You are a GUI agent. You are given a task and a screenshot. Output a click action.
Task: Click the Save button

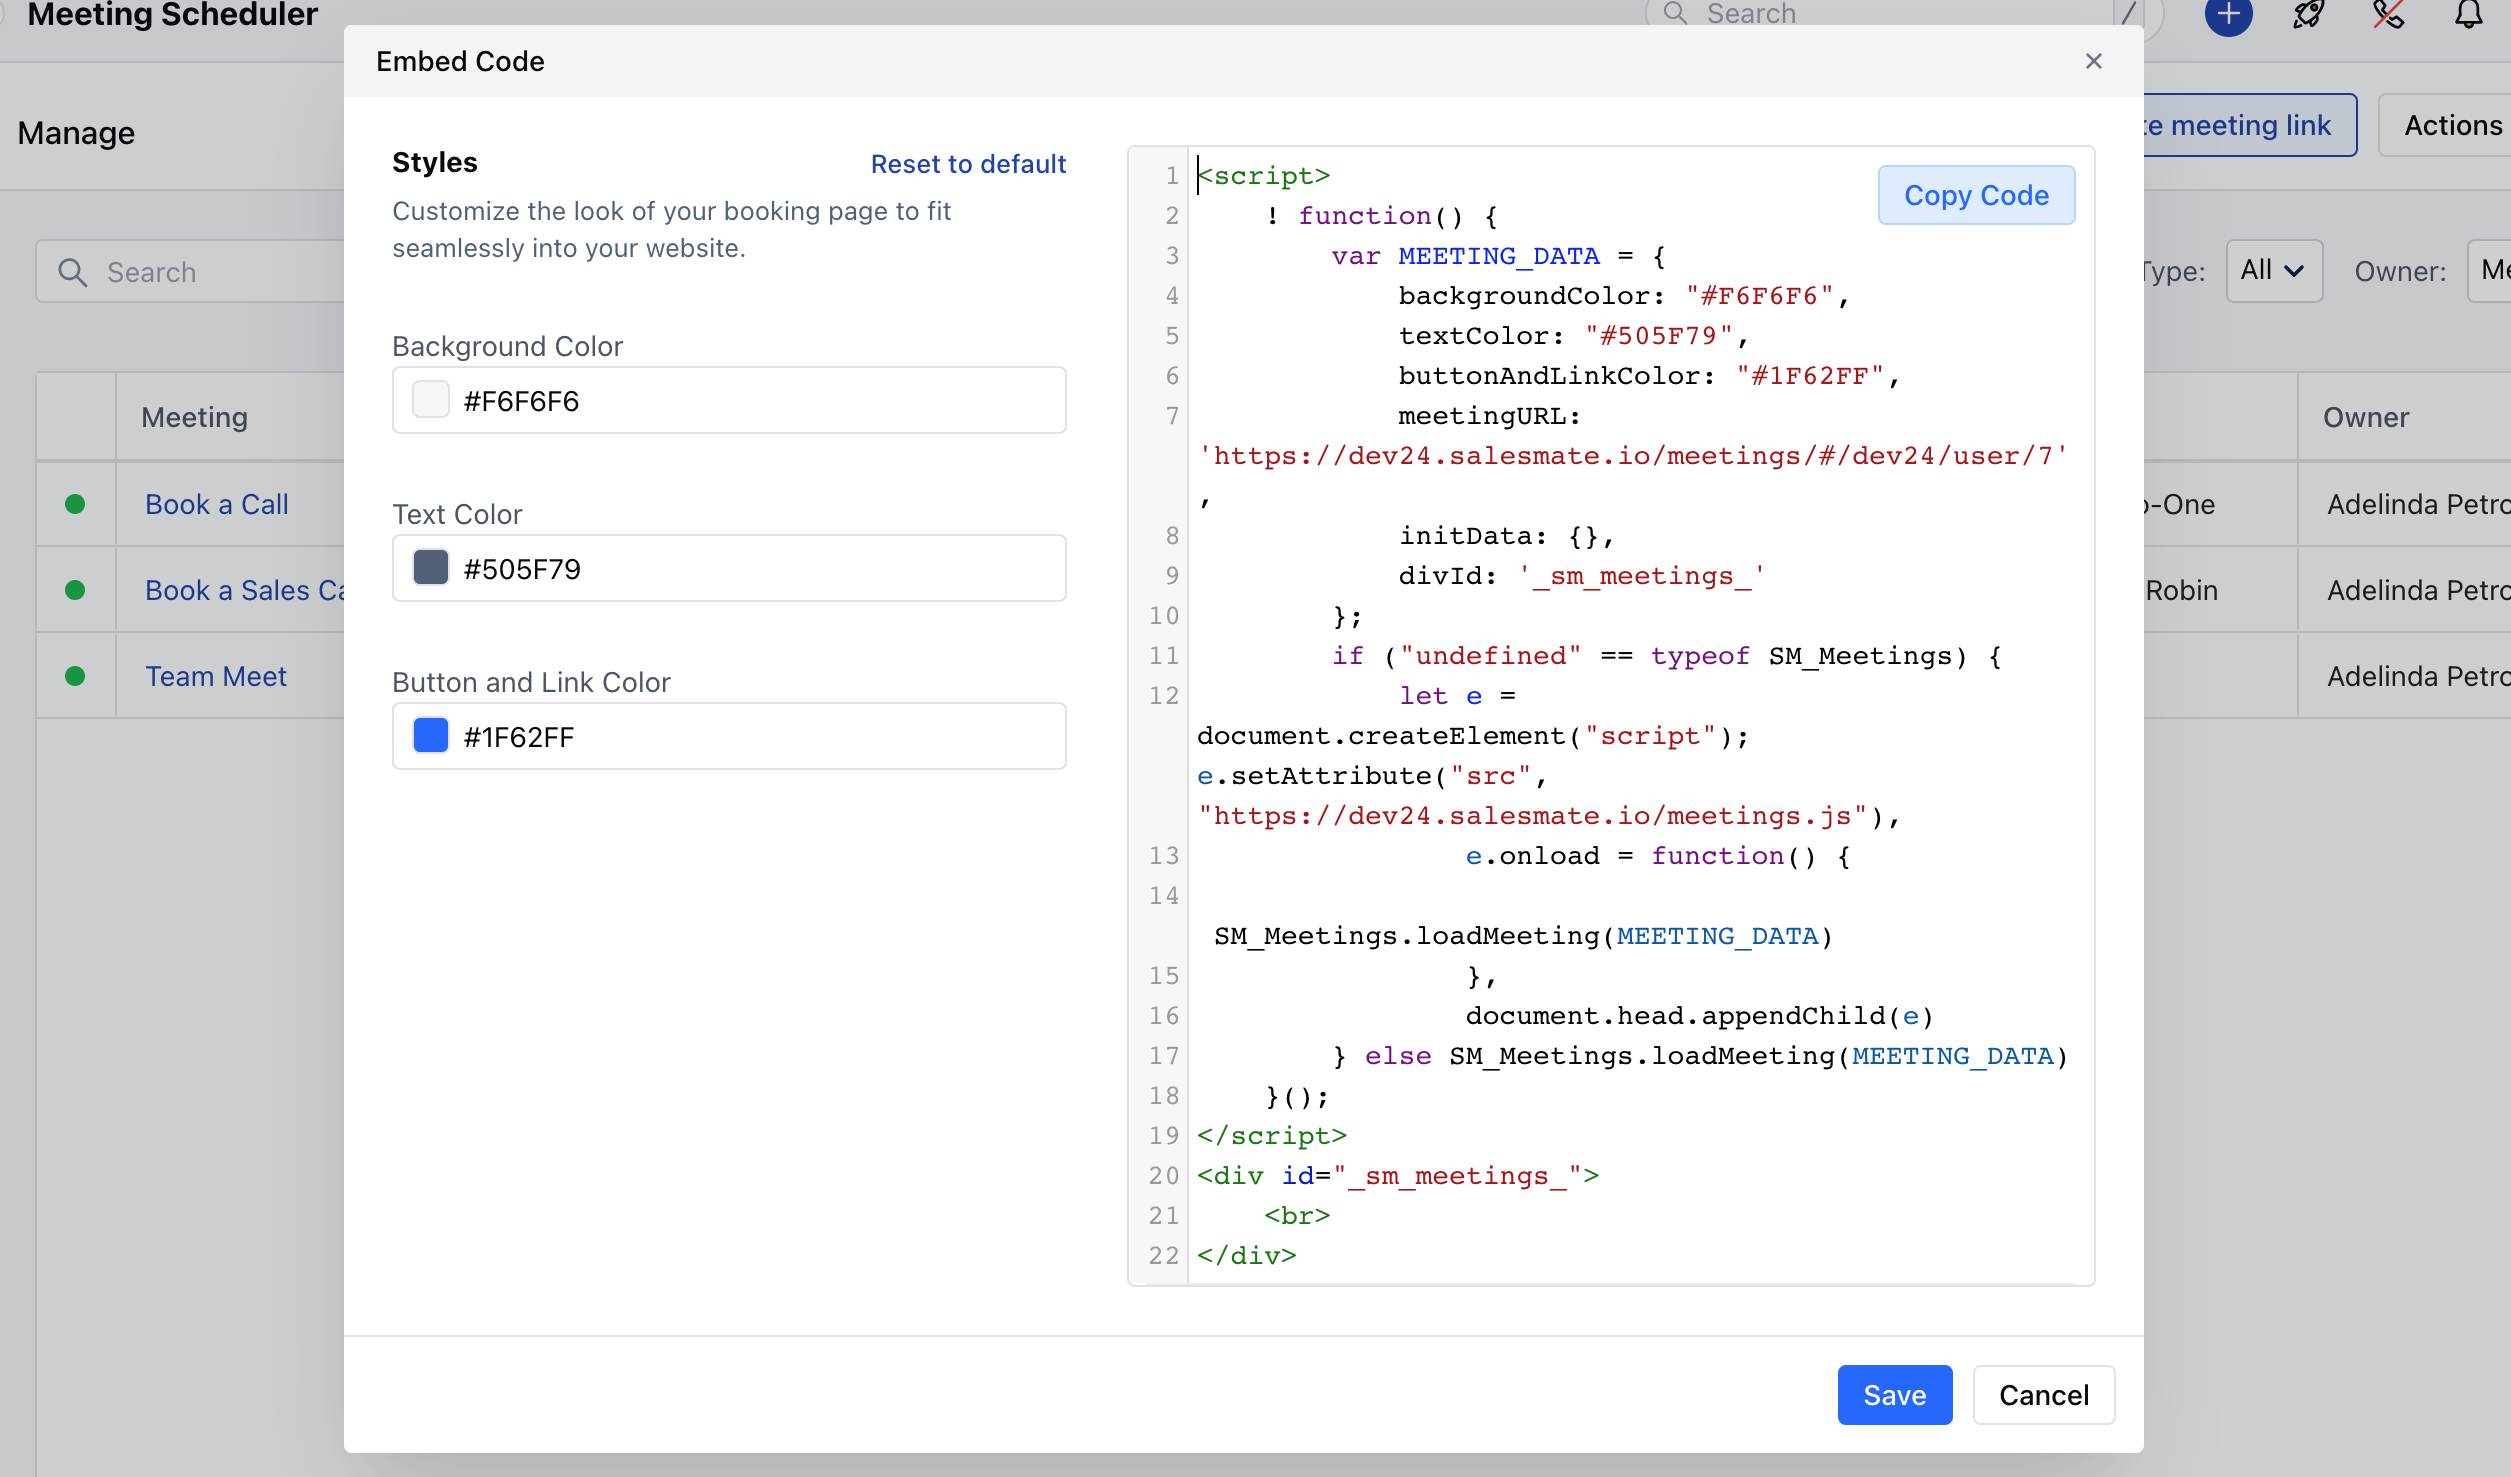[x=1894, y=1394]
